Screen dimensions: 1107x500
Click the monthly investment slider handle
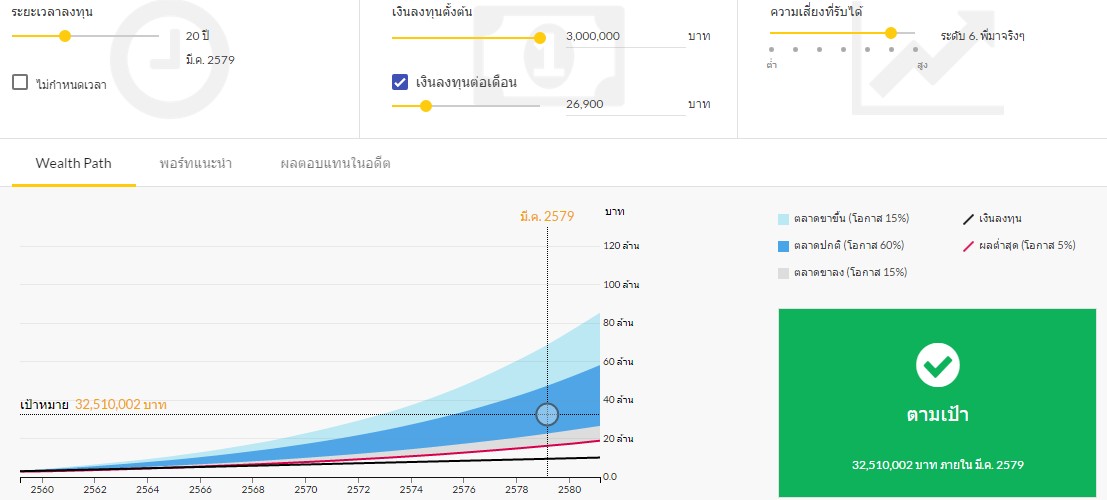[x=426, y=105]
